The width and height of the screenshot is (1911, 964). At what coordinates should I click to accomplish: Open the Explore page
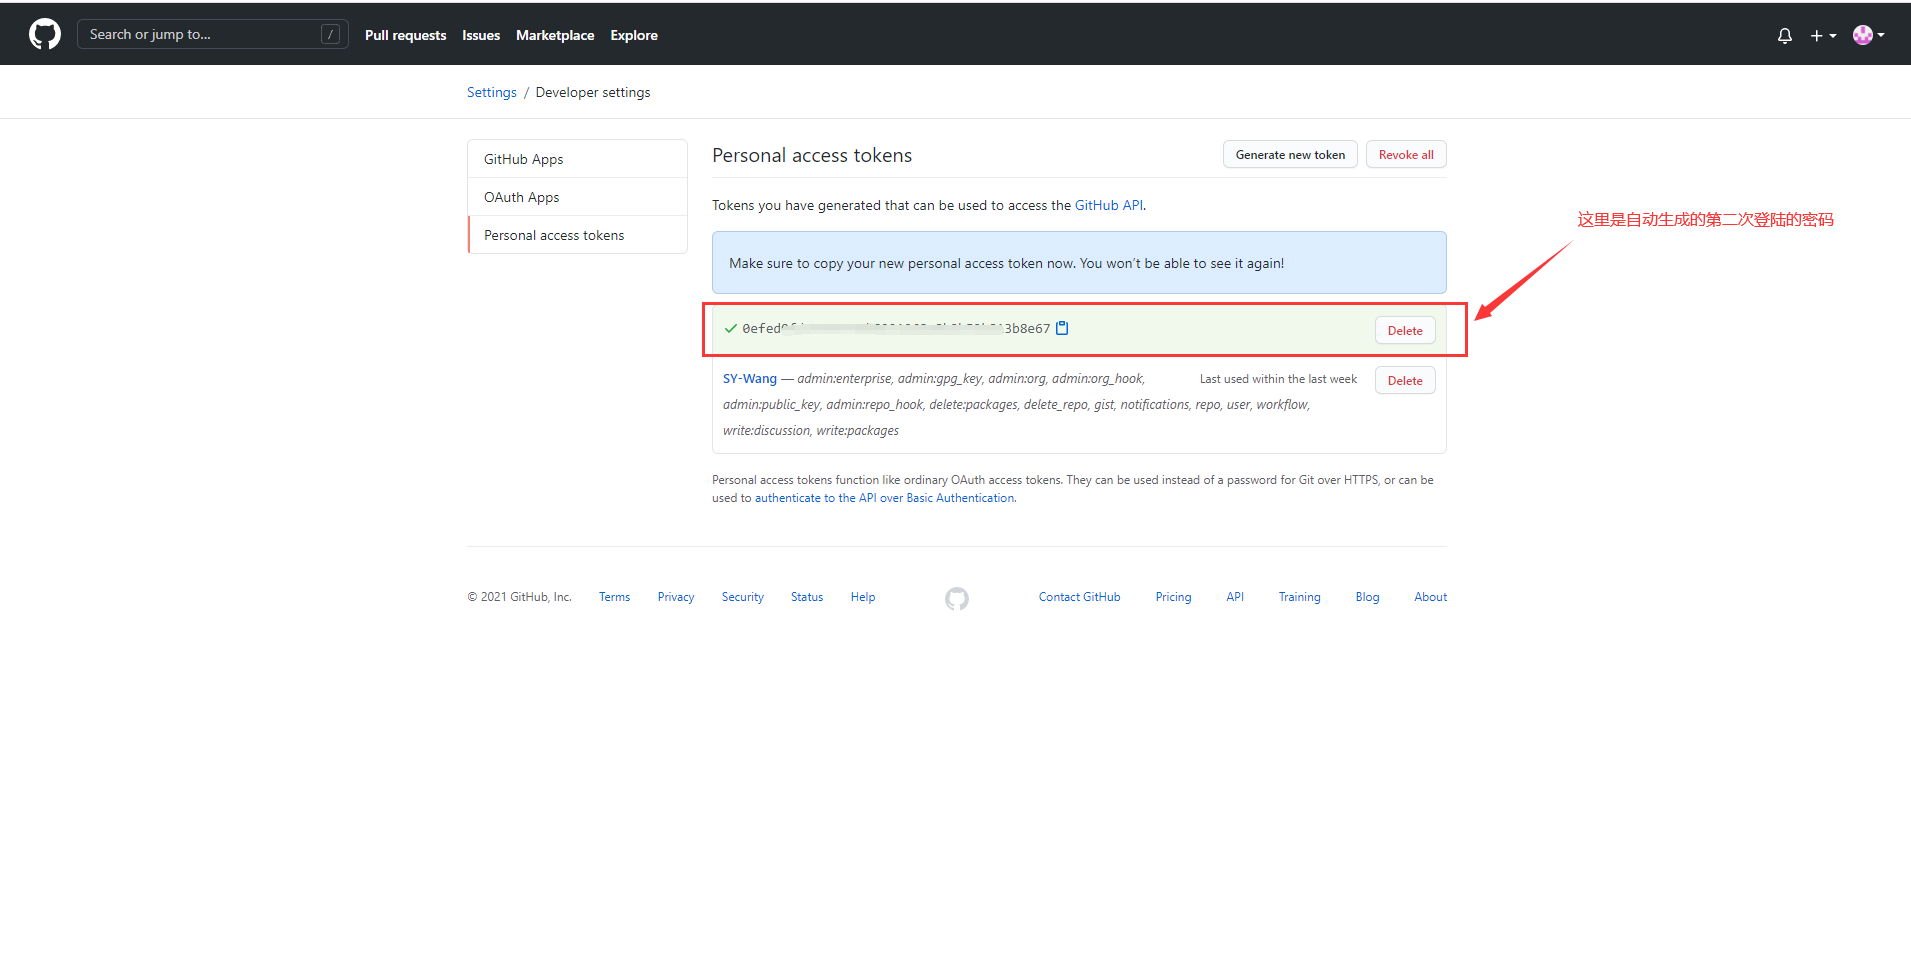(x=634, y=35)
